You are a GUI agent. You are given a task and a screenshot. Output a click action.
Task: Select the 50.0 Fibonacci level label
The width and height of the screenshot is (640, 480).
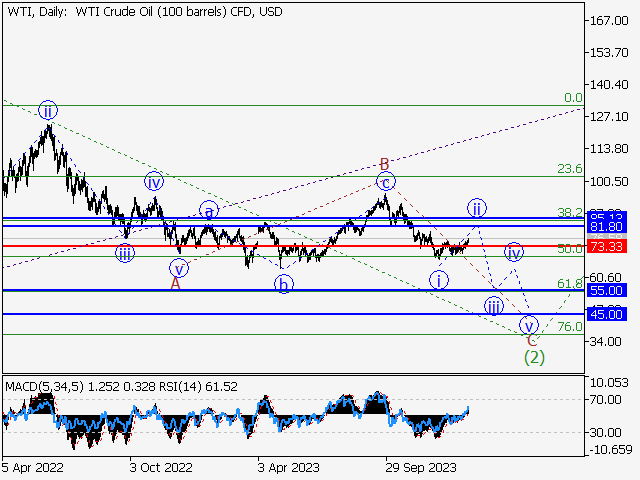570,249
